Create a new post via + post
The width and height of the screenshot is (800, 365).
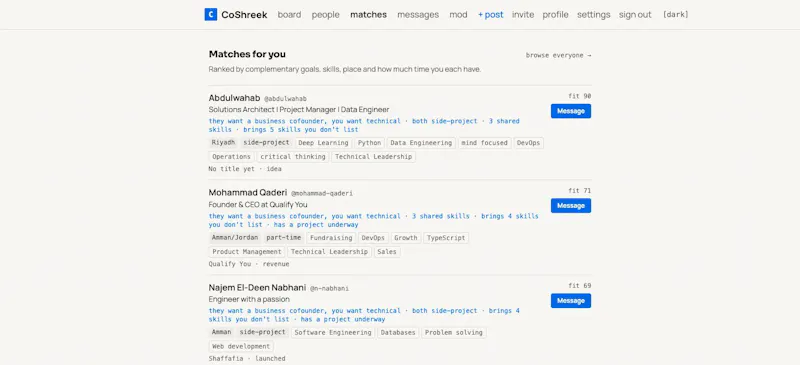point(490,15)
